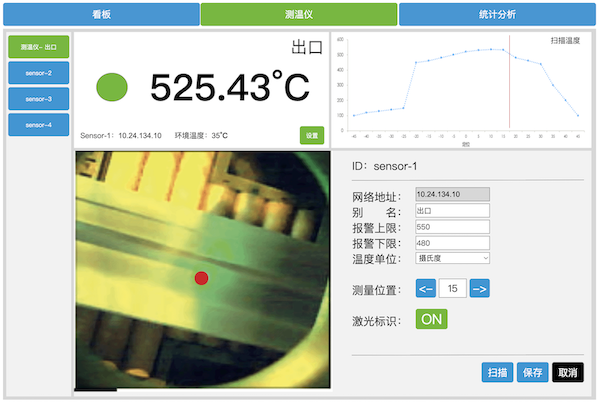Select 测温仪-出口 in the sidebar
Image resolution: width=600 pixels, height=402 pixels.
pos(39,47)
